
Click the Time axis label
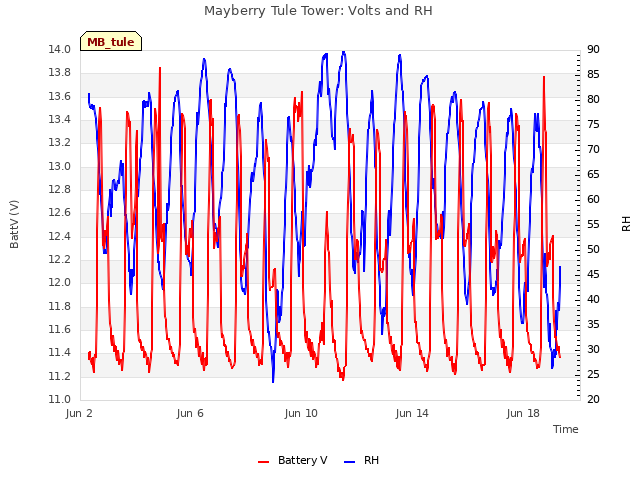pos(566,429)
